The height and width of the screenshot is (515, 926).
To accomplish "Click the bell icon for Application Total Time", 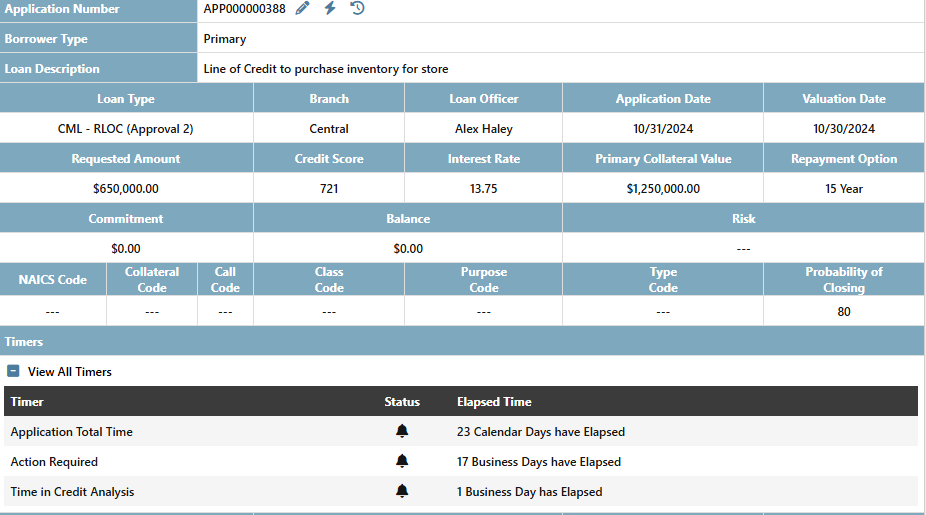I will [402, 432].
